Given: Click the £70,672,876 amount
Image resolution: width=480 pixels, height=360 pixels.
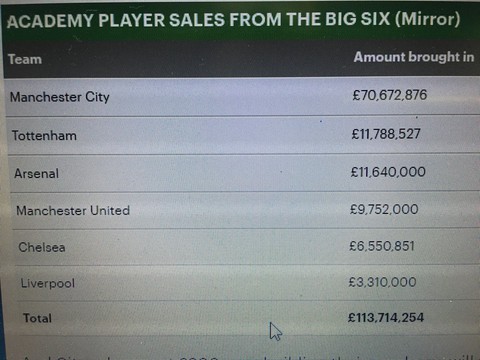Looking at the screenshot, I should (x=390, y=95).
